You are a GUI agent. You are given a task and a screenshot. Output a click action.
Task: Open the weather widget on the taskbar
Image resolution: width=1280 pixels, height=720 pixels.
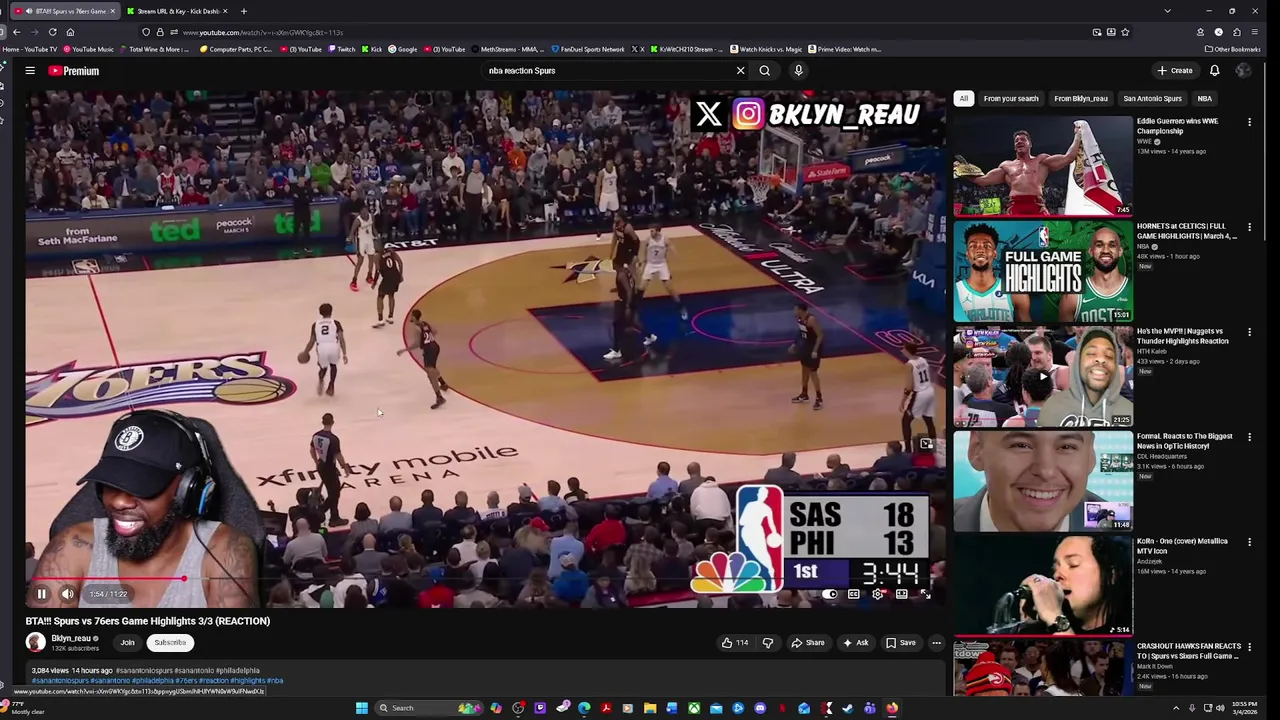coord(24,708)
